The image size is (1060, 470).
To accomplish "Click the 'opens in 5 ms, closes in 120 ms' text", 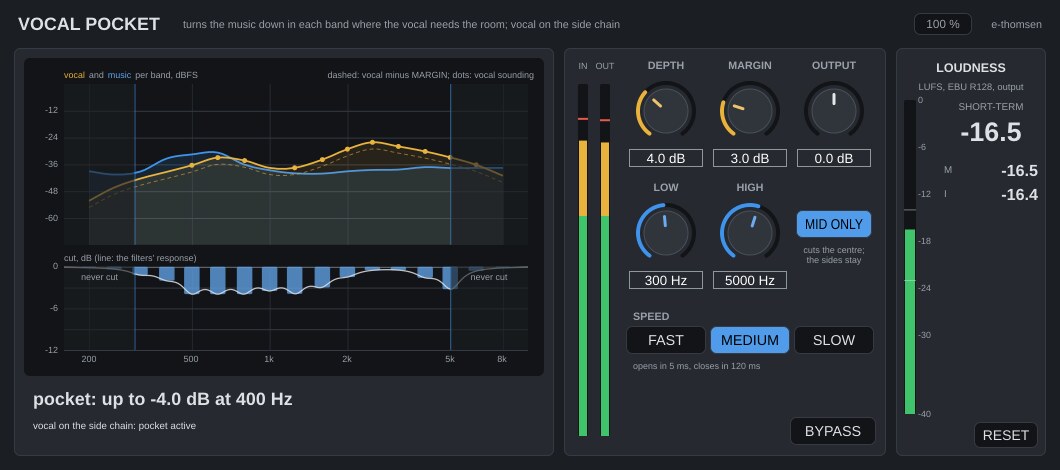I will (696, 366).
